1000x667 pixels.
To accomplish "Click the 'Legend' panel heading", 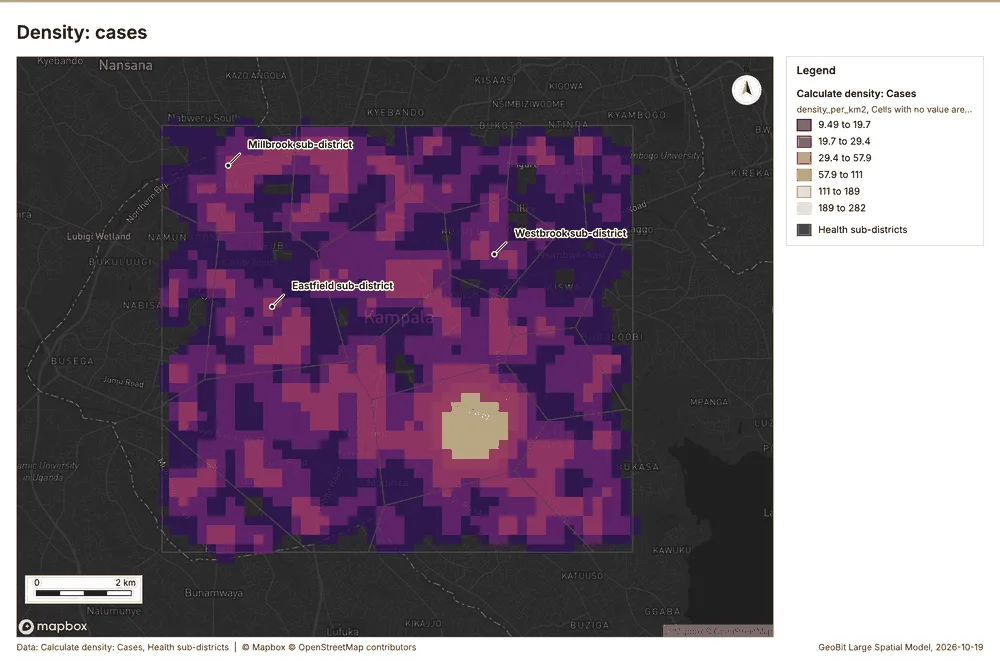I will 816,70.
